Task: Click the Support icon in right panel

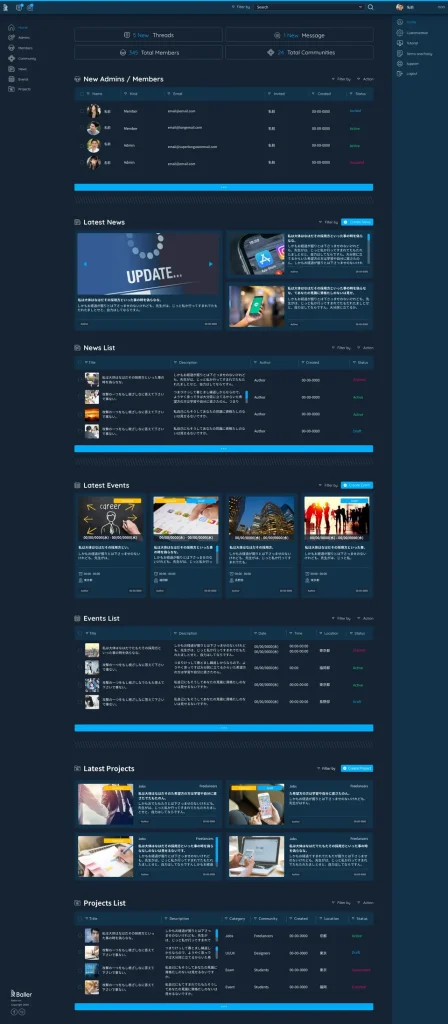Action: tap(400, 63)
